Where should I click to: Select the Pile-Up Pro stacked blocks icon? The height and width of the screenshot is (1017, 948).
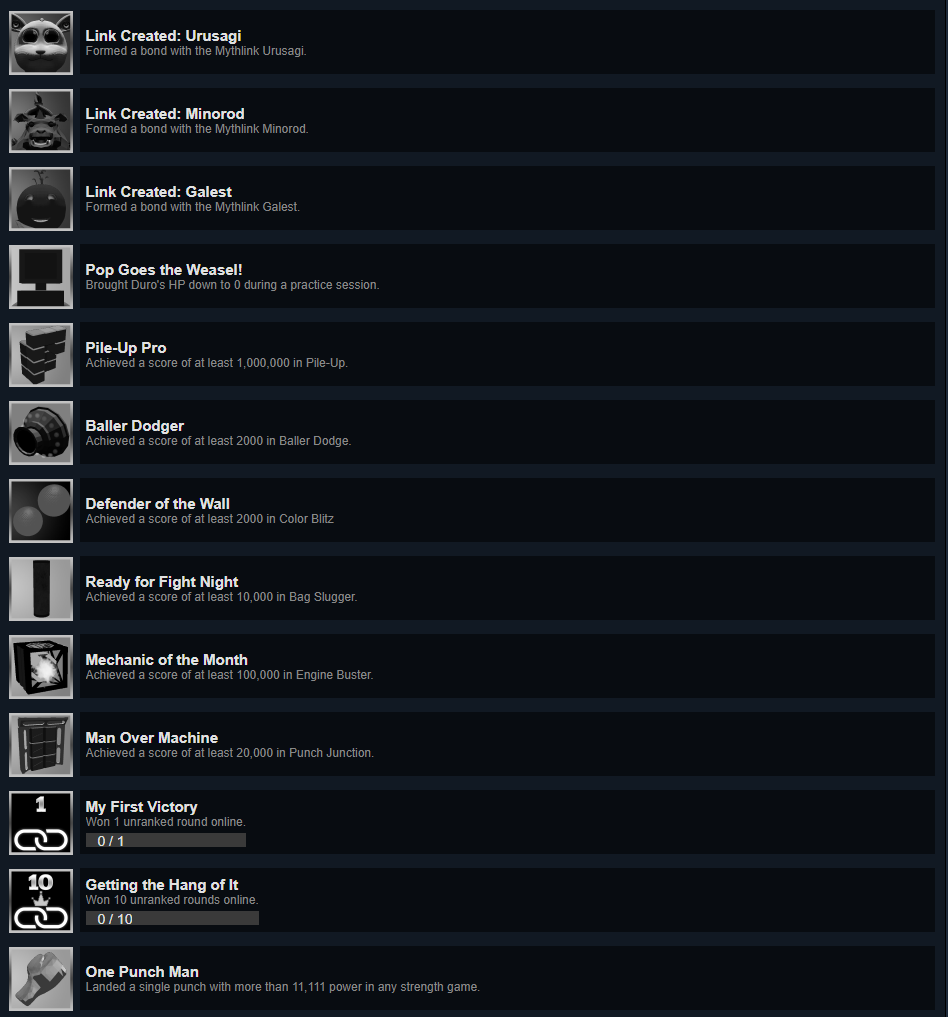pos(41,355)
